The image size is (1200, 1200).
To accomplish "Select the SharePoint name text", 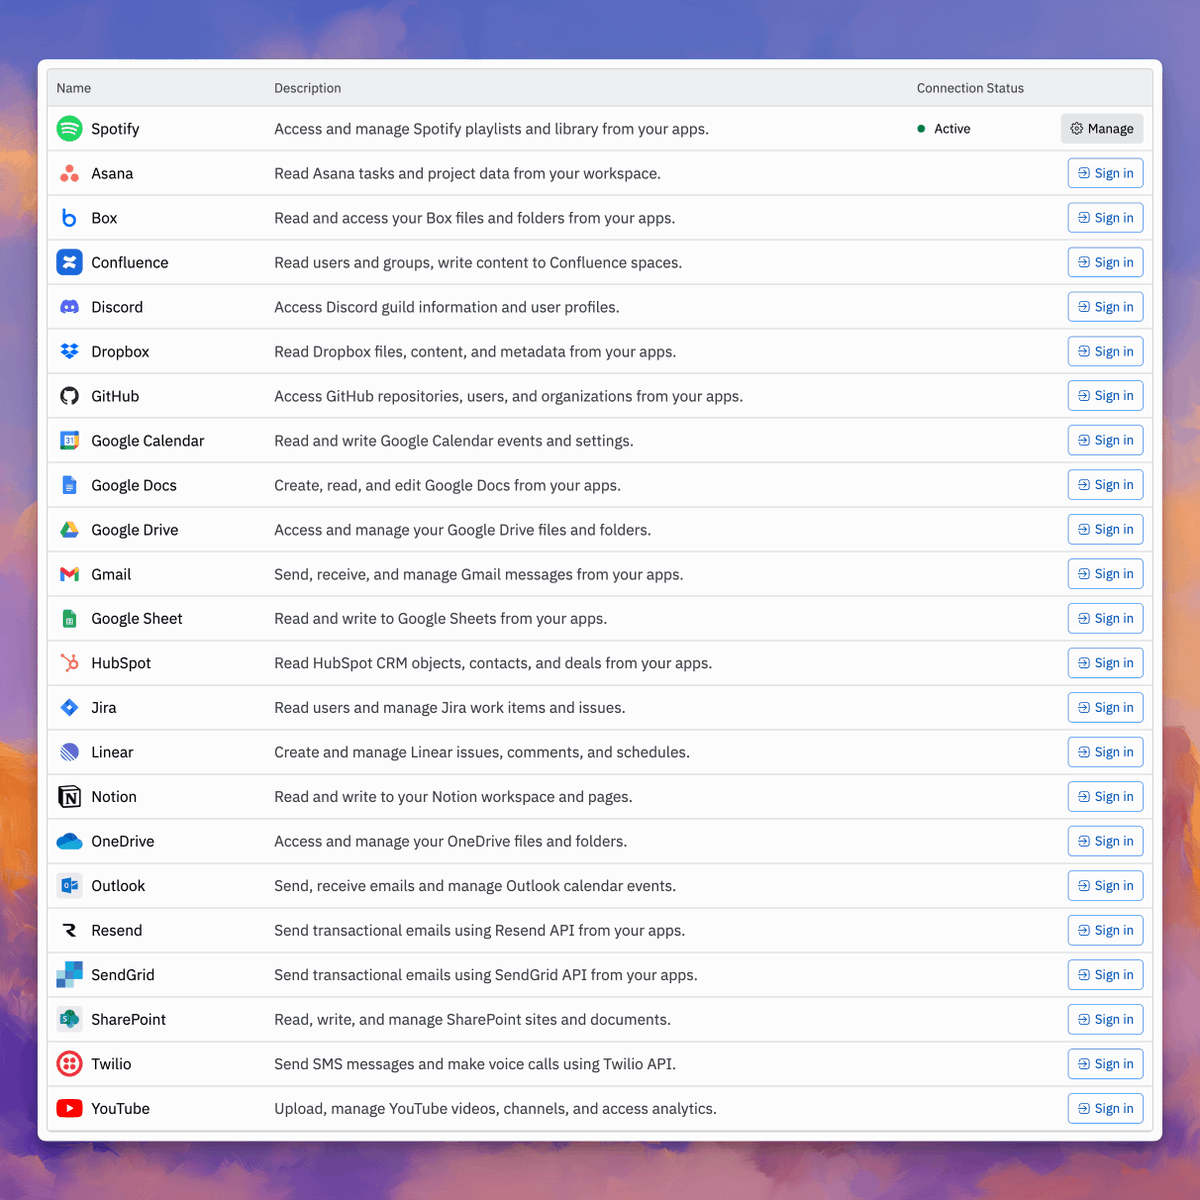I will point(128,1019).
